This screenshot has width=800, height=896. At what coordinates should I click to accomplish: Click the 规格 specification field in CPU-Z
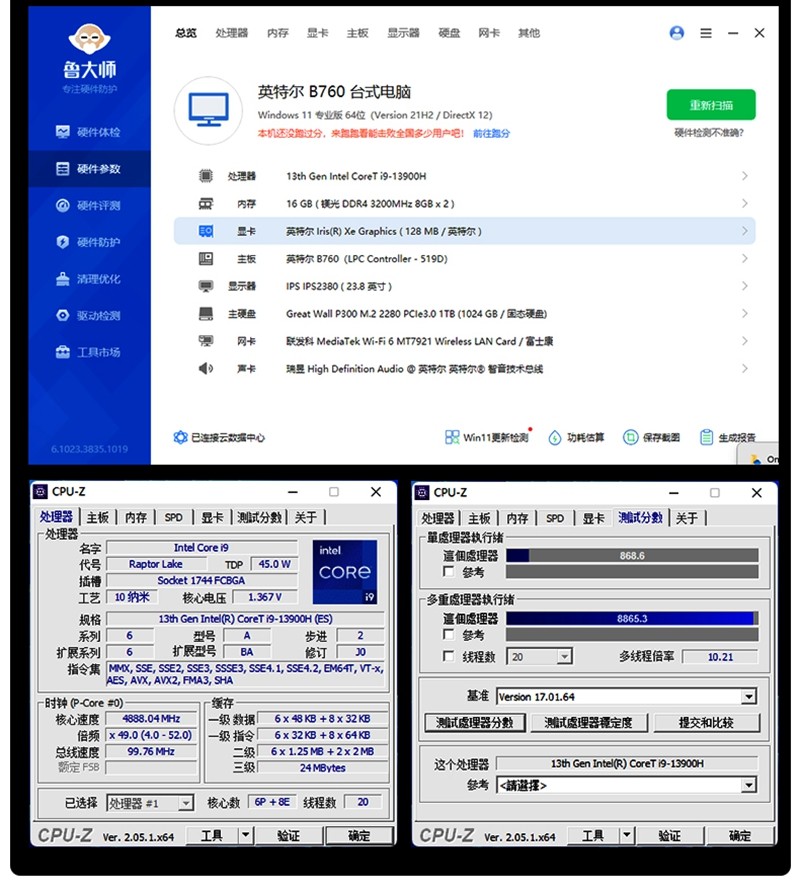pos(246,619)
